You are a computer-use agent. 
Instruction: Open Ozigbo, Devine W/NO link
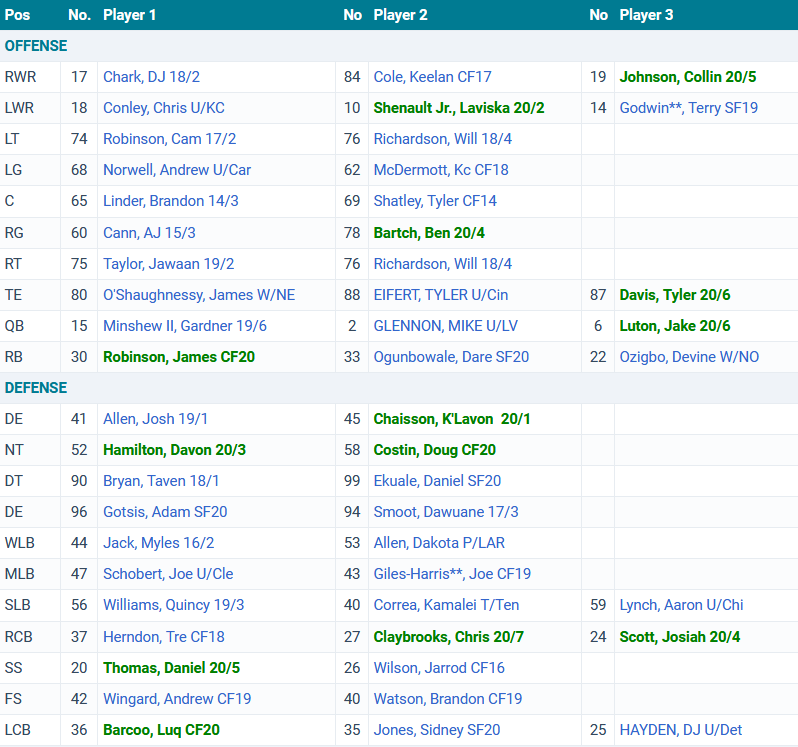tap(689, 357)
